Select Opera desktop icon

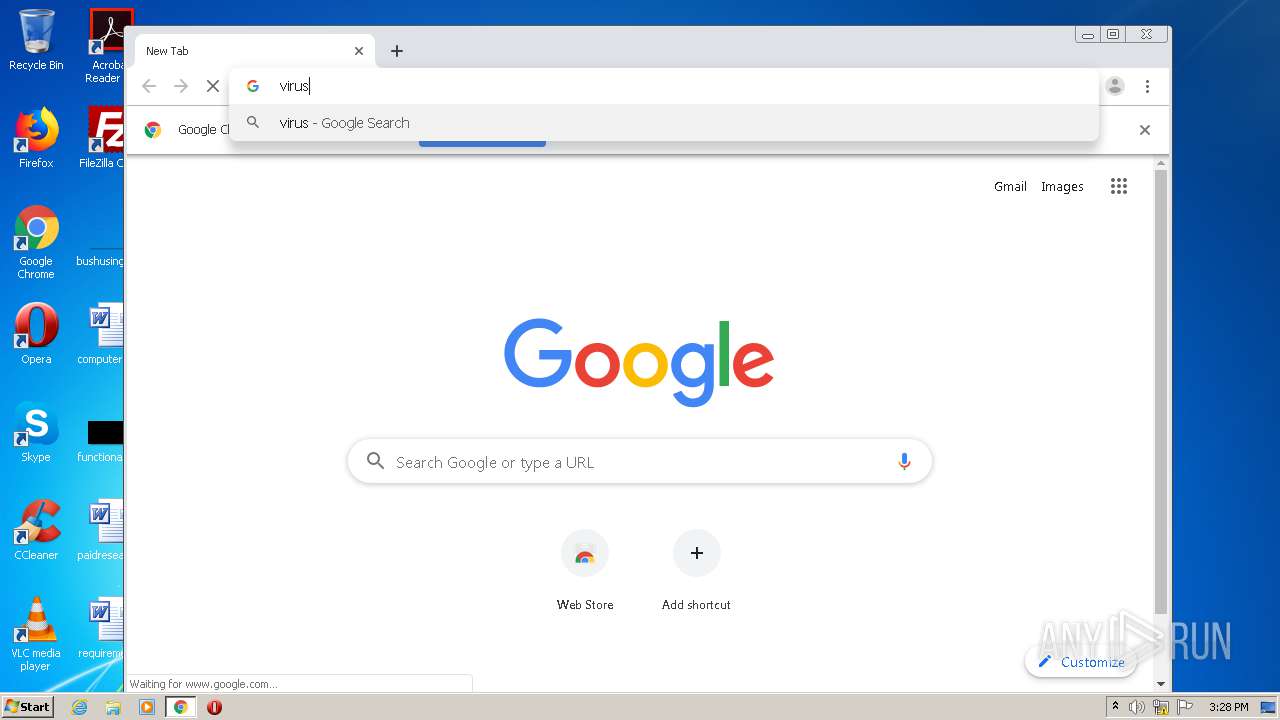36,334
